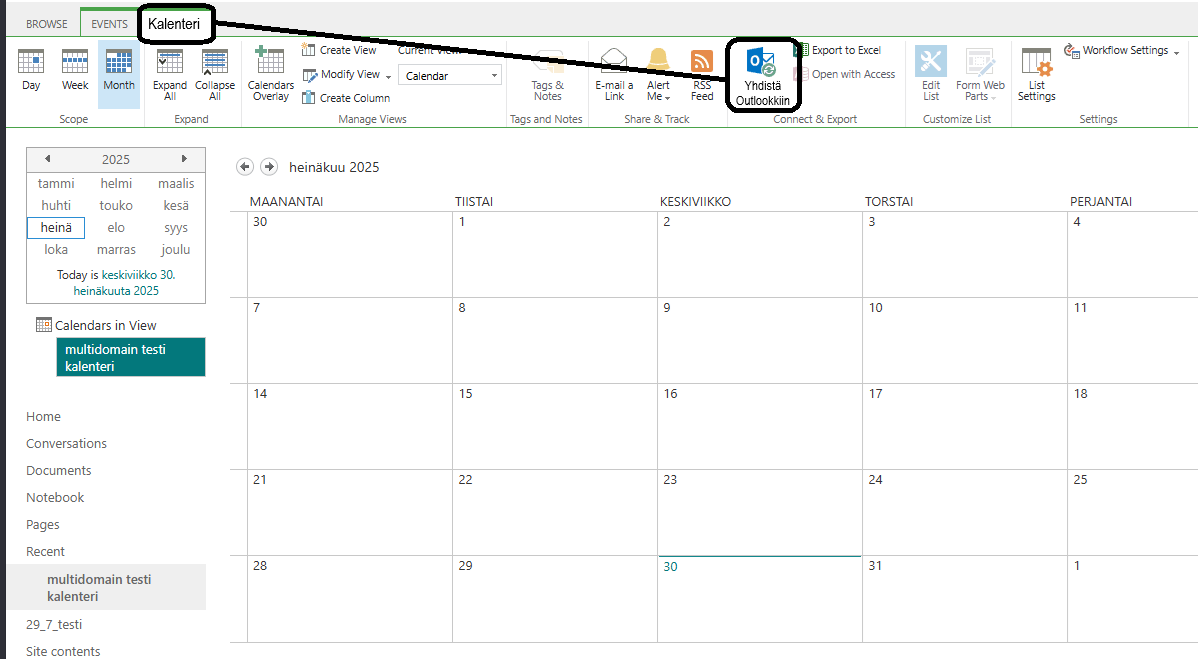The height and width of the screenshot is (659, 1198).
Task: Switch to the BROWSE tab
Action: [x=47, y=24]
